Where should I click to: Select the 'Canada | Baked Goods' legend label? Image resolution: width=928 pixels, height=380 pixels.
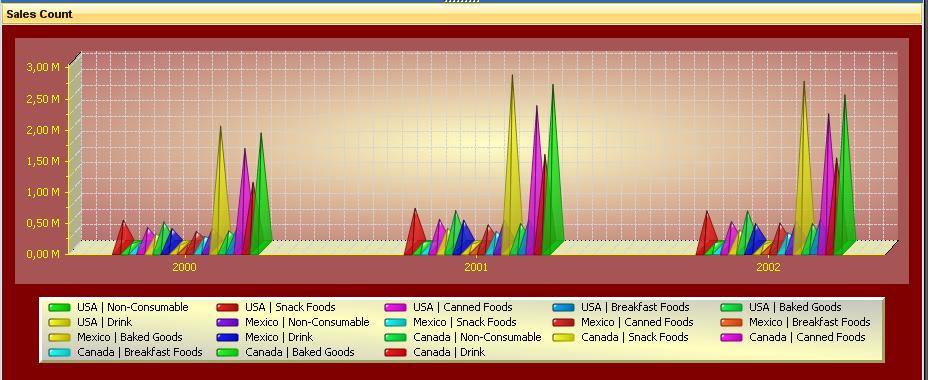[299, 352]
